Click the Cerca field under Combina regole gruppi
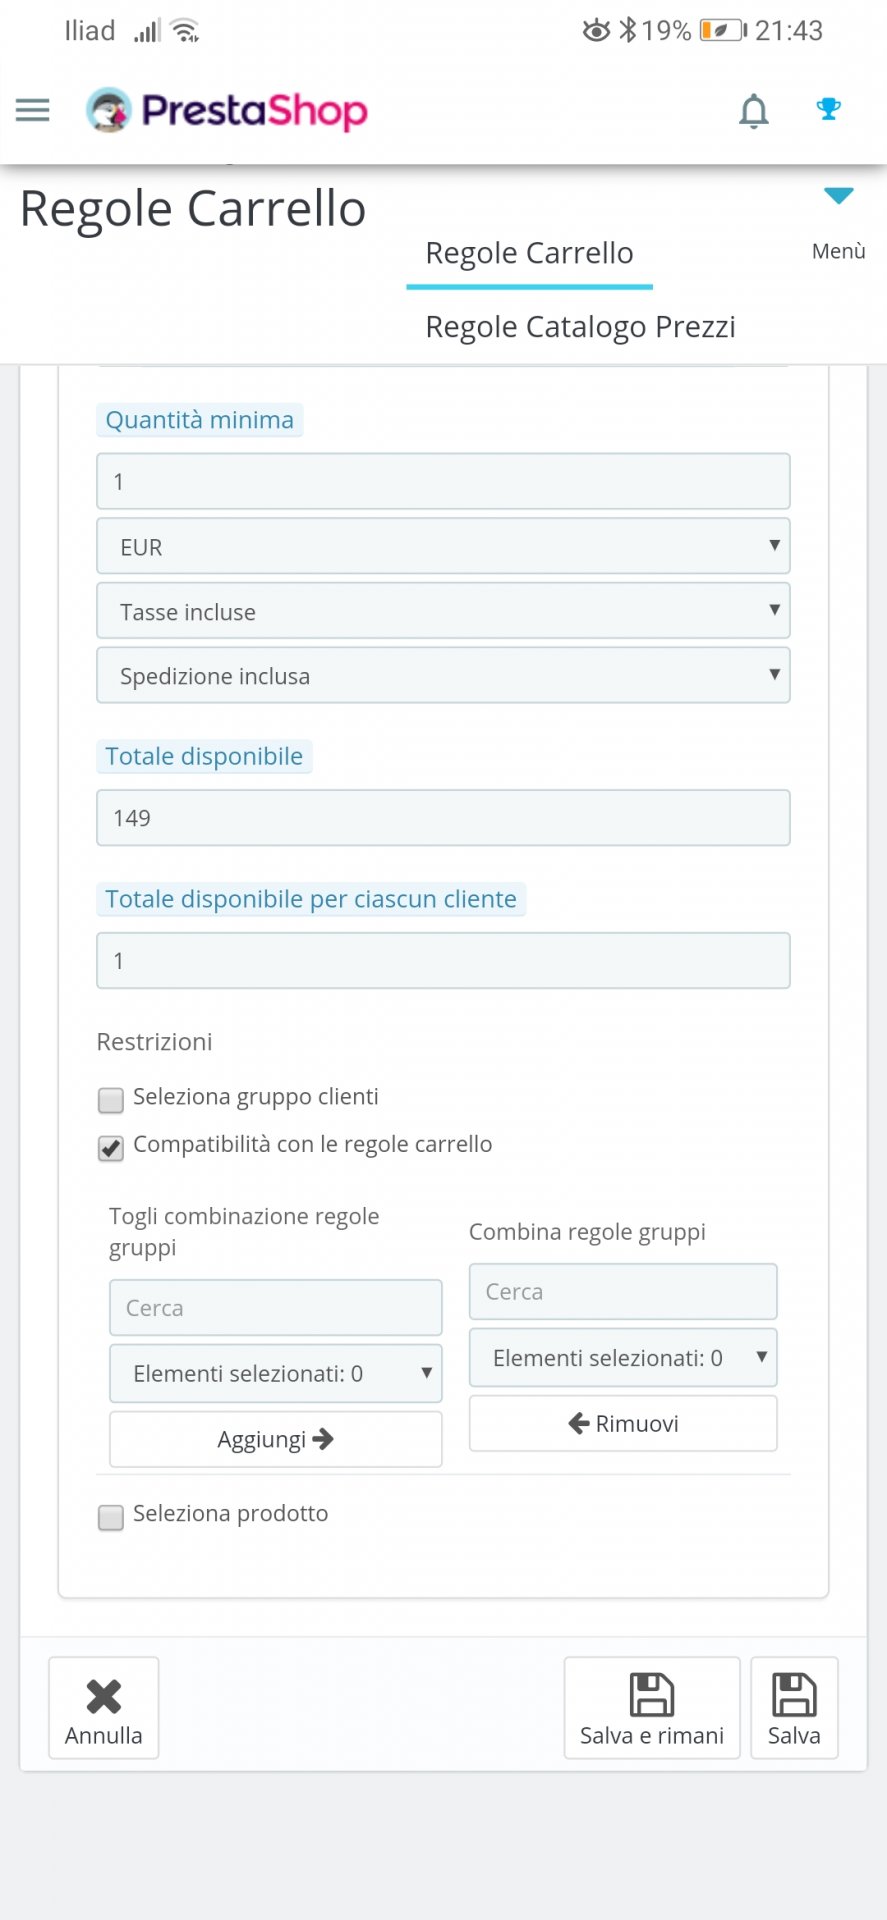The width and height of the screenshot is (887, 1920). point(622,1292)
